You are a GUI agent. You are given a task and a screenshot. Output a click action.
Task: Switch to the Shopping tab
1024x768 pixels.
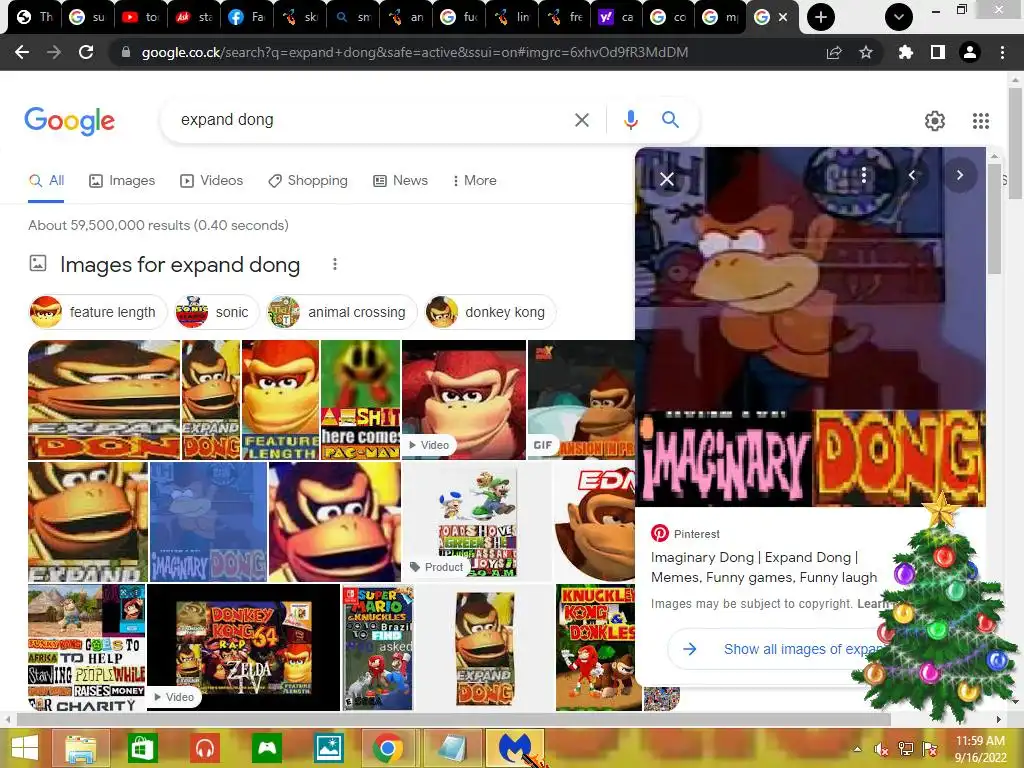(x=308, y=181)
